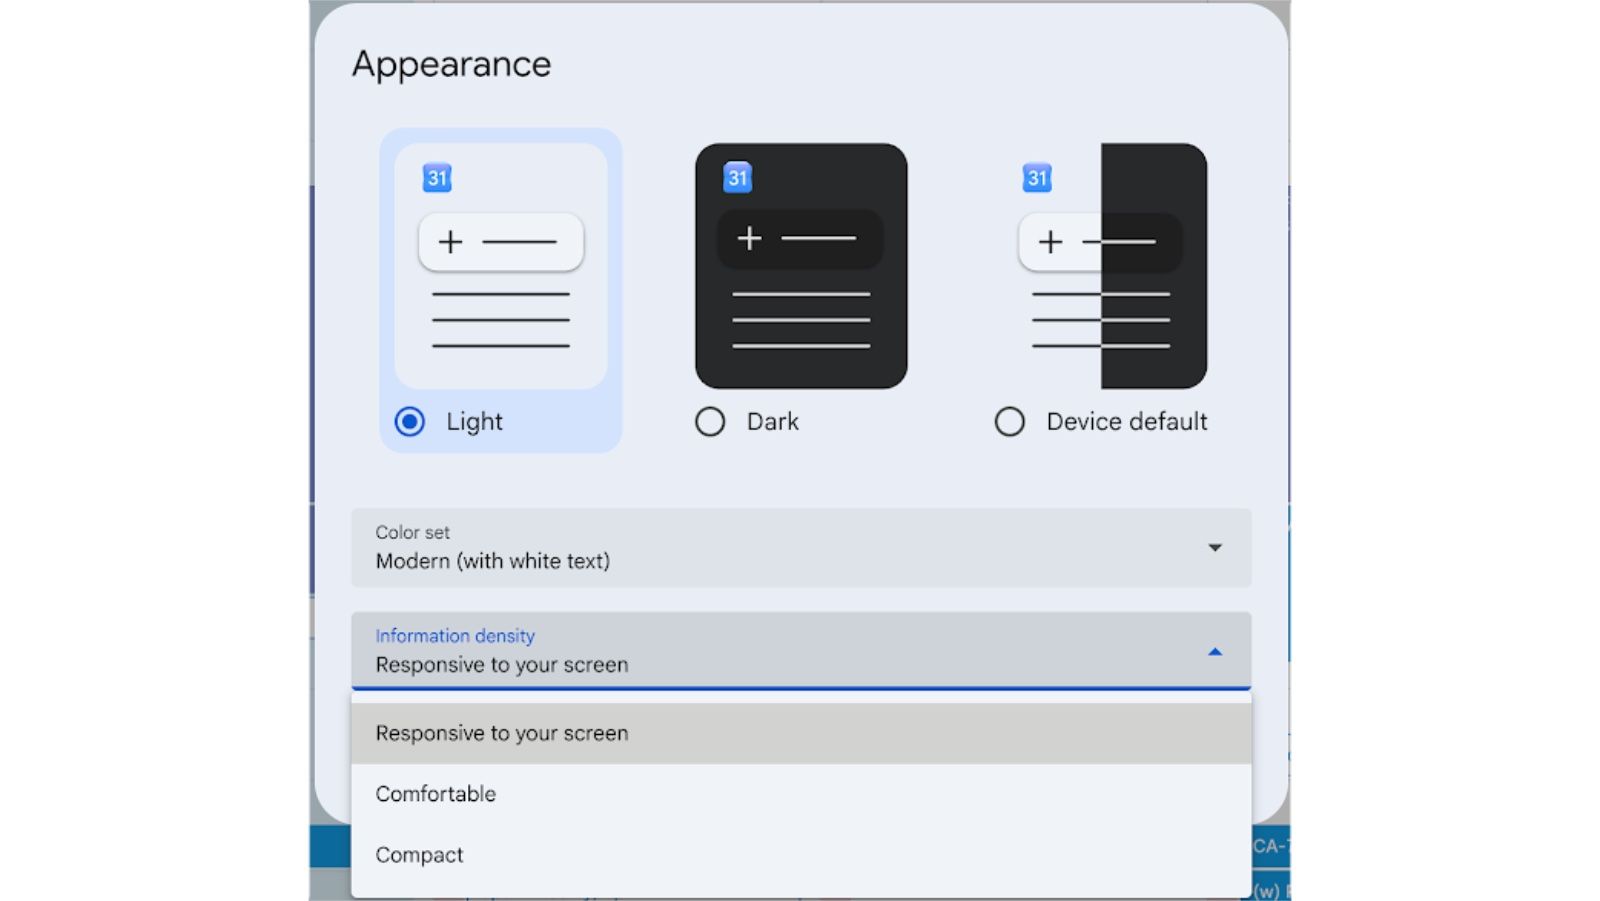1600x901 pixels.
Task: Click the Light label text
Action: (x=474, y=422)
